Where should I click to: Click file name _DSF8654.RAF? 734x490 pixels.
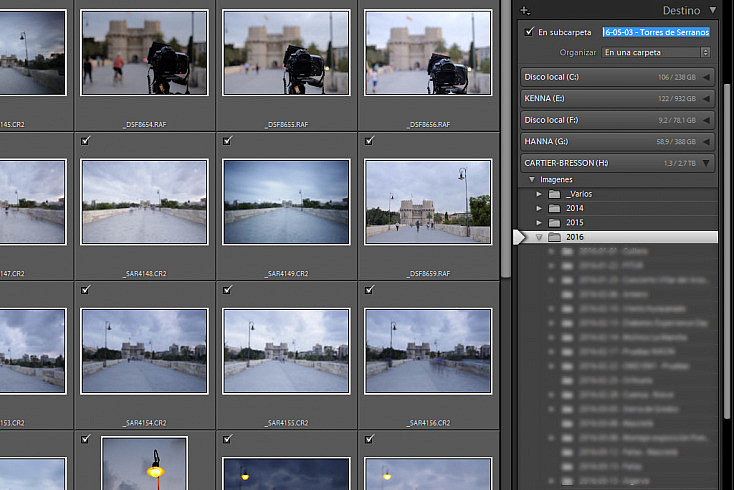(x=144, y=124)
